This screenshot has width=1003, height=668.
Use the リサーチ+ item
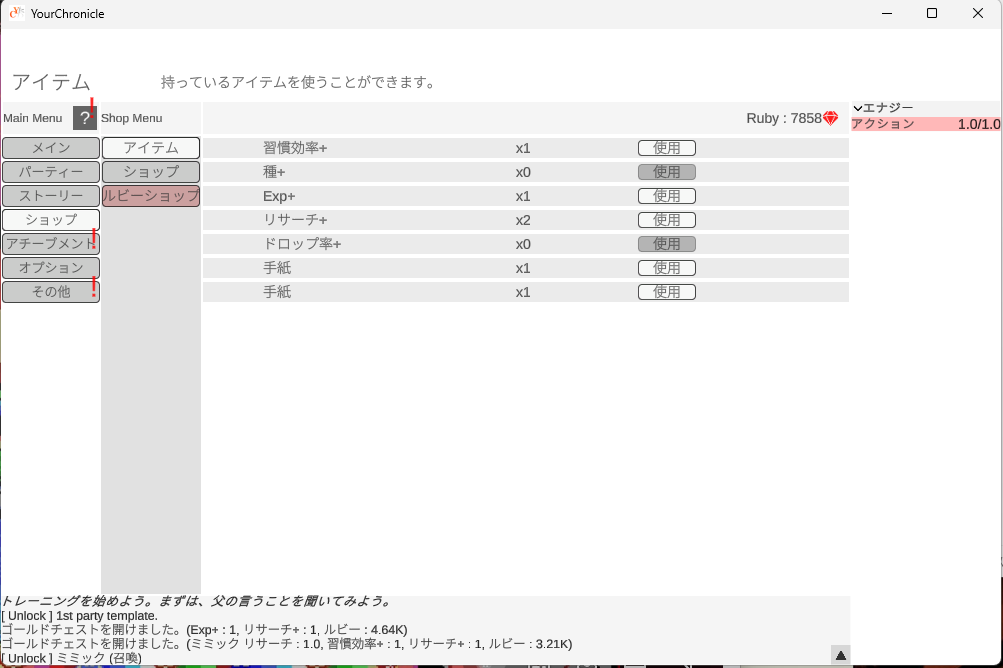pos(666,220)
